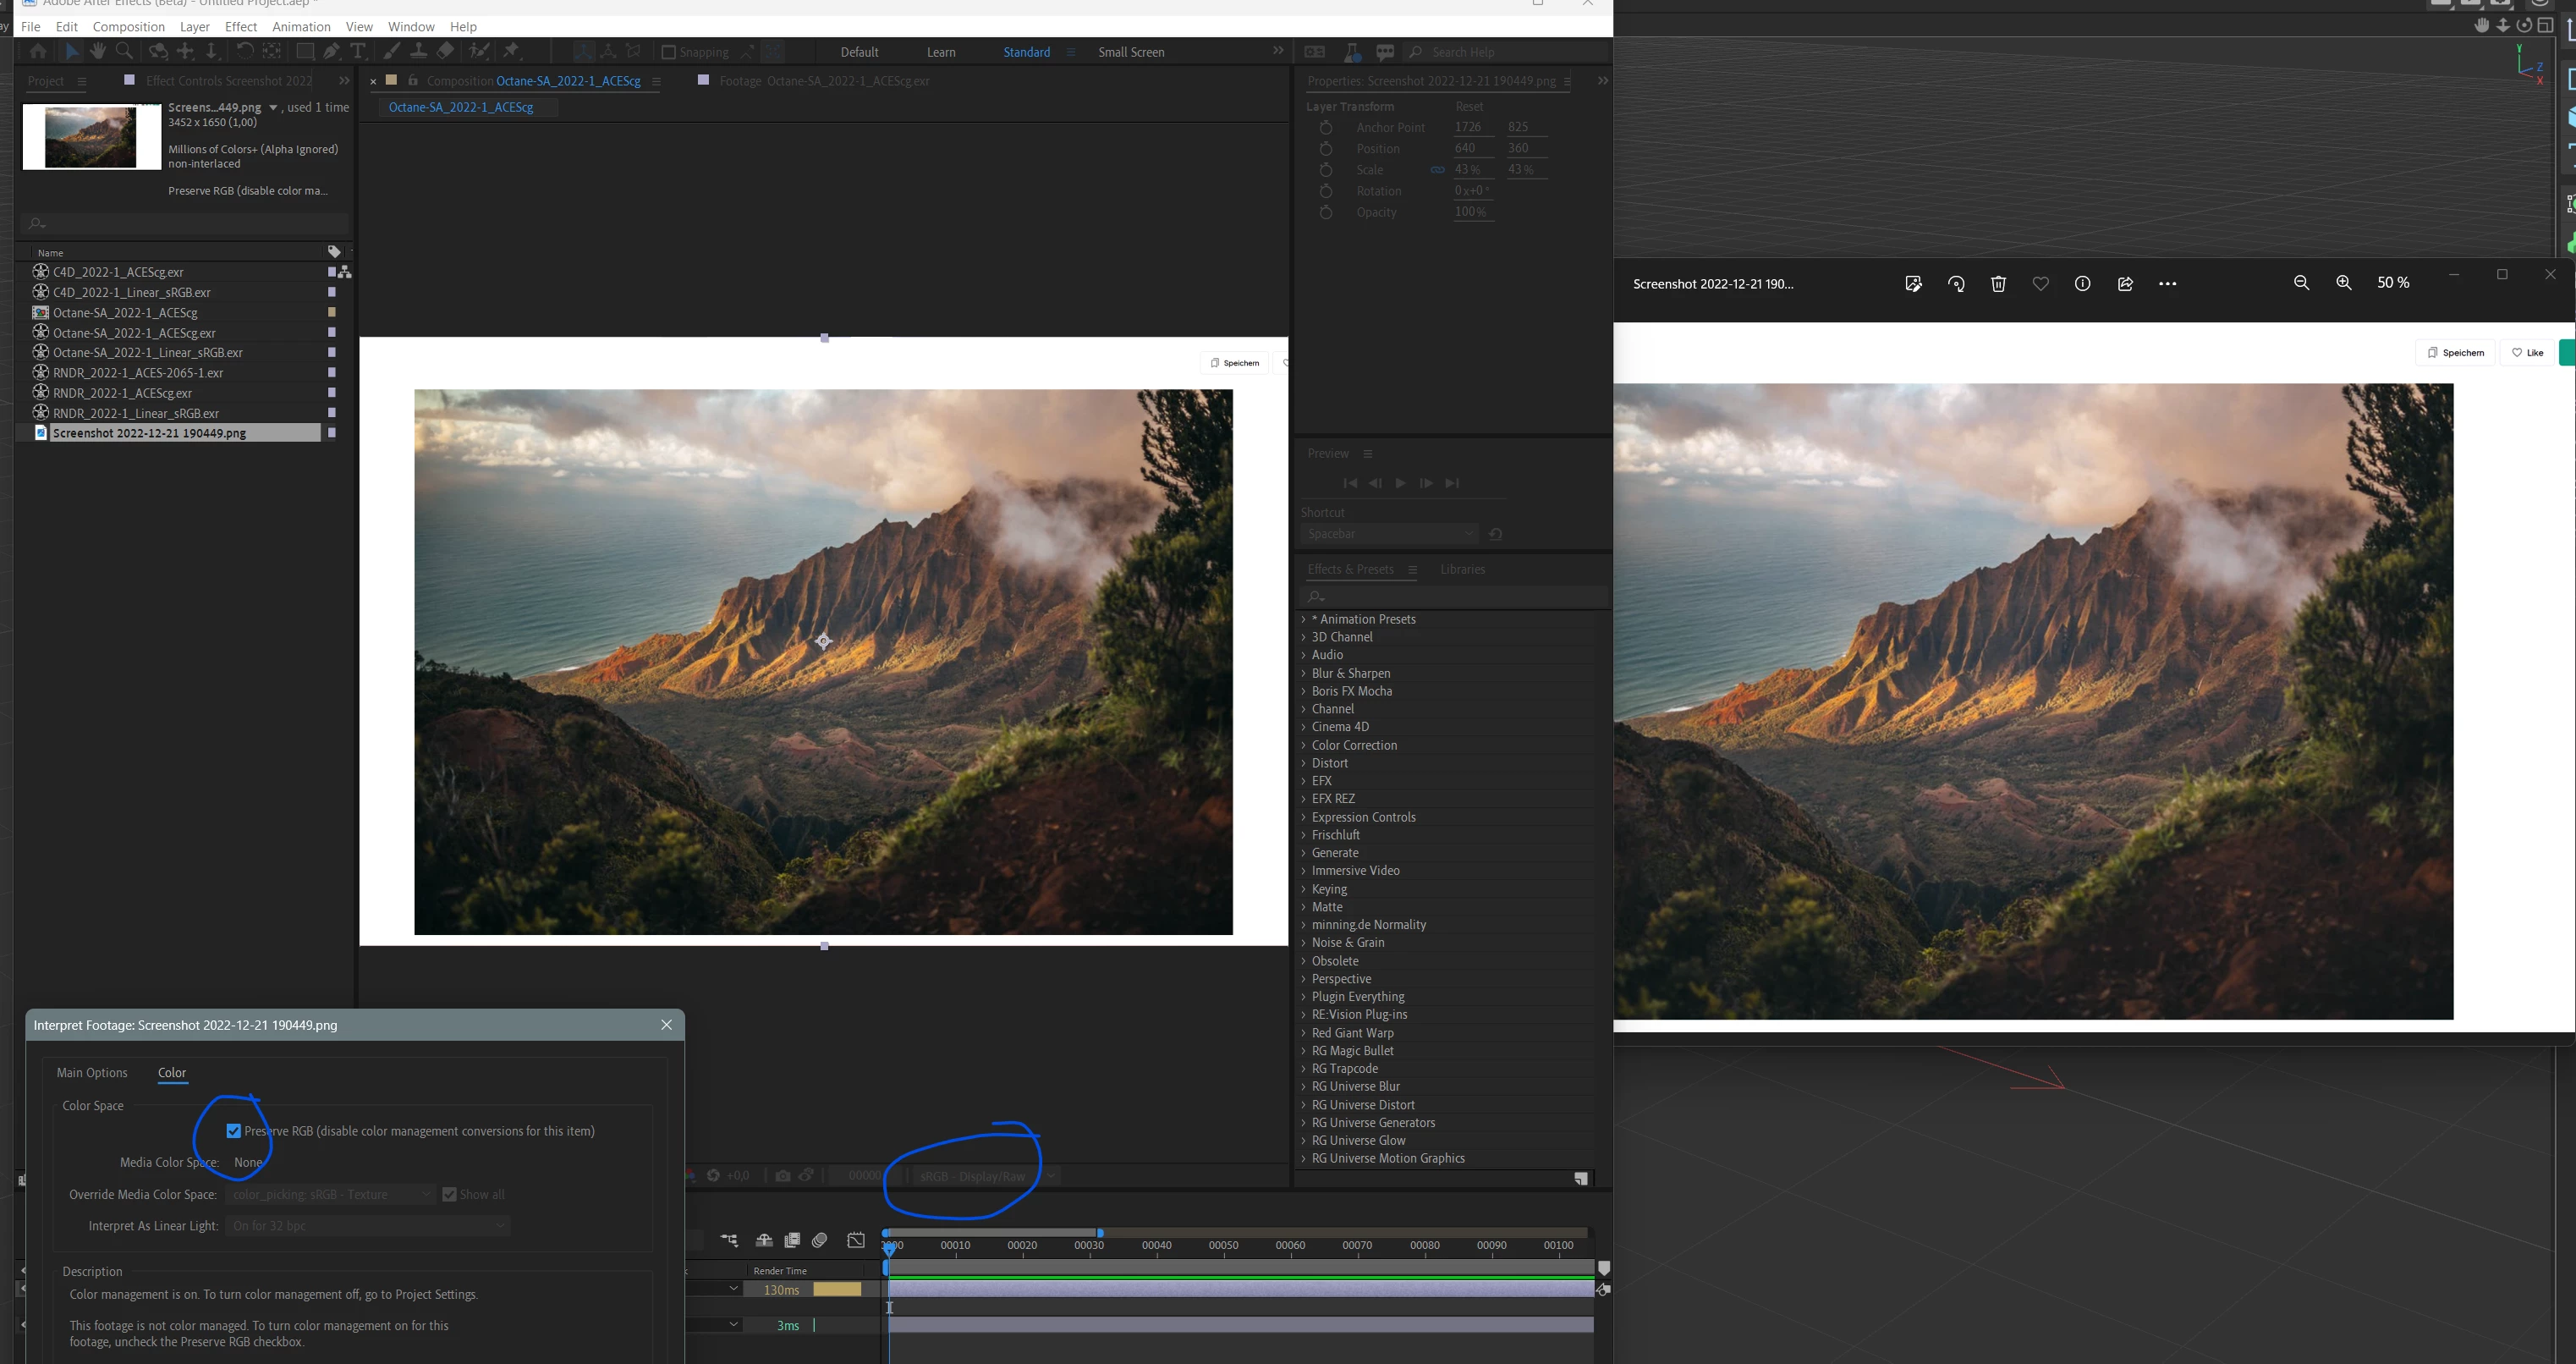Image resolution: width=2576 pixels, height=1364 pixels.
Task: Select the Hand tool in toolbar
Action: click(98, 51)
